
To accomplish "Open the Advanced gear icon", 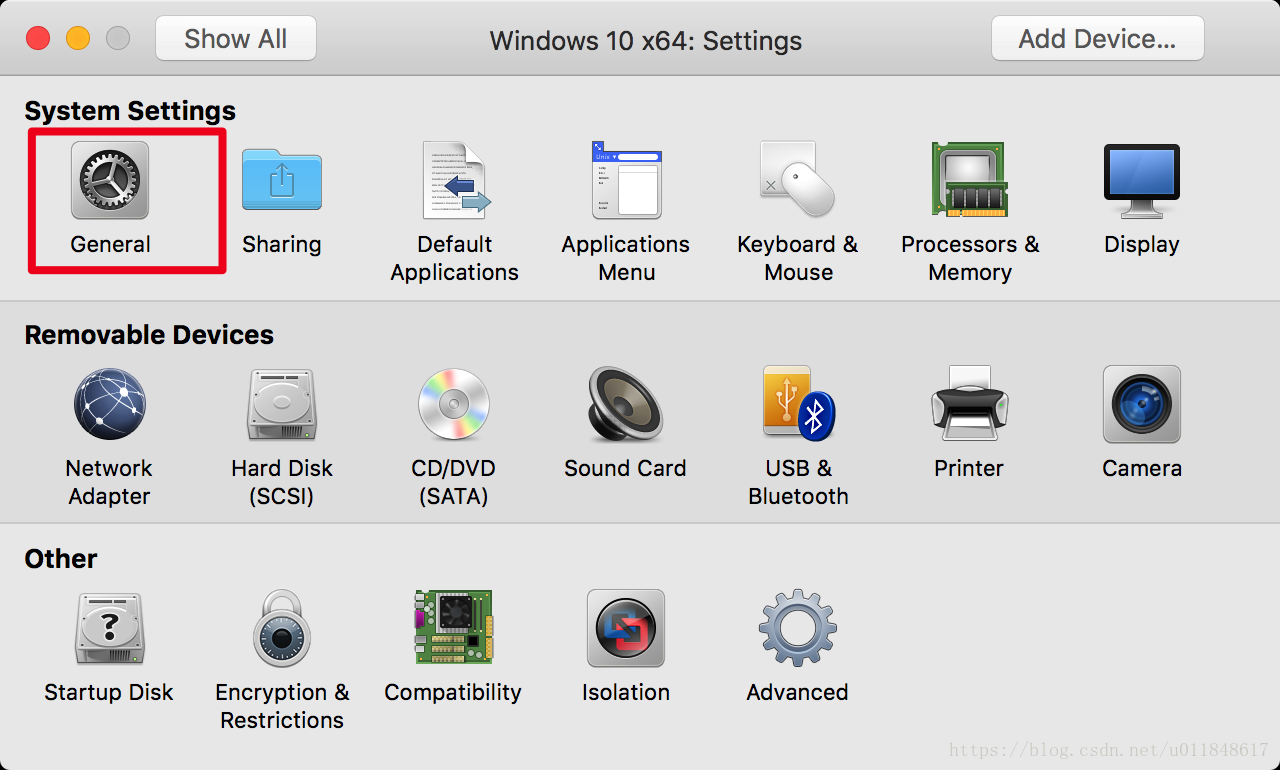I will pyautogui.click(x=798, y=628).
